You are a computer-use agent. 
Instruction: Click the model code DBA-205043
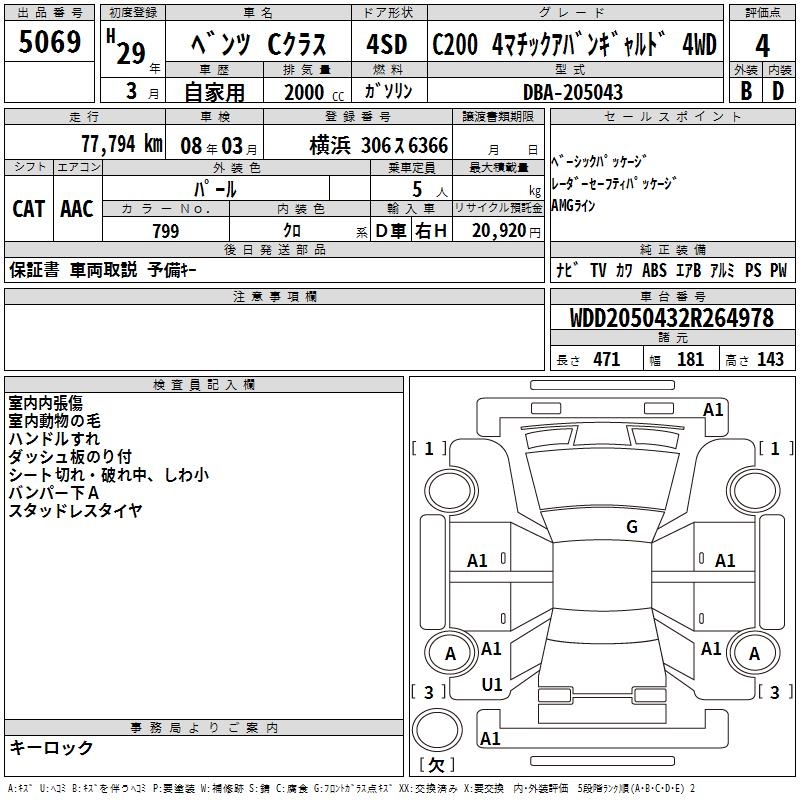573,92
